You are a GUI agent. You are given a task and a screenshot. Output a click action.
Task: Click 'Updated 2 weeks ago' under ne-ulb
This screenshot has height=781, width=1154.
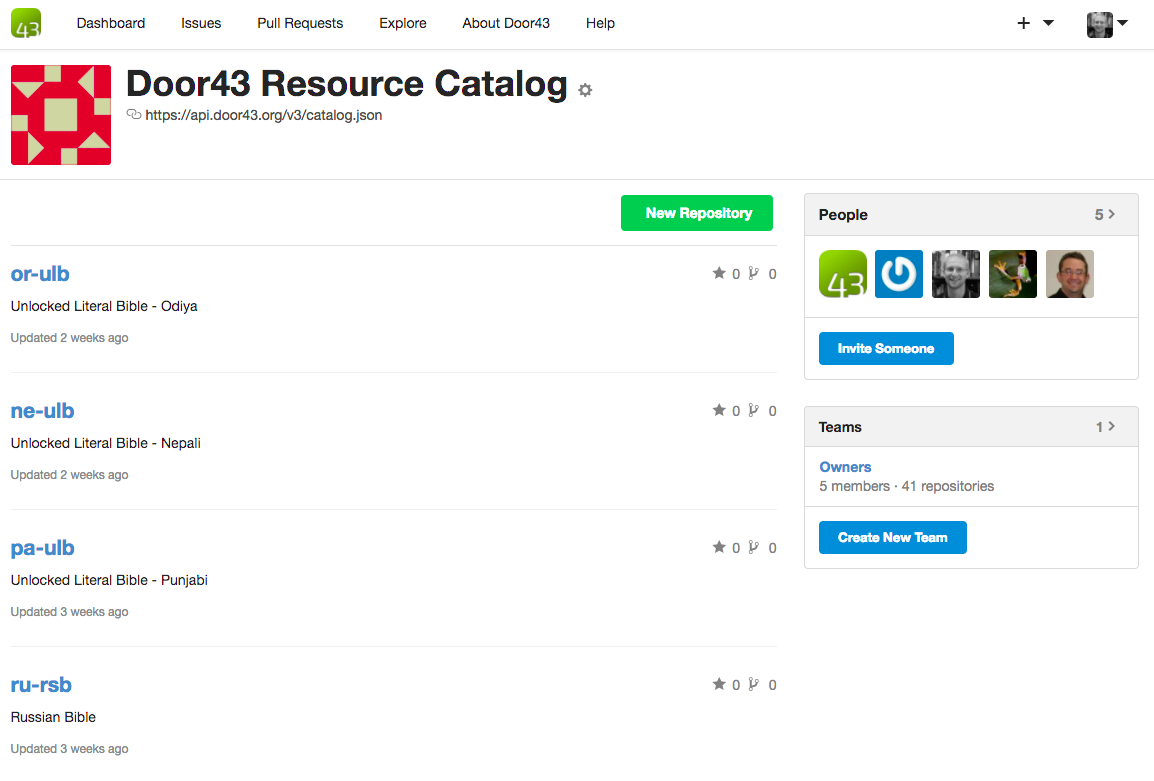69,475
